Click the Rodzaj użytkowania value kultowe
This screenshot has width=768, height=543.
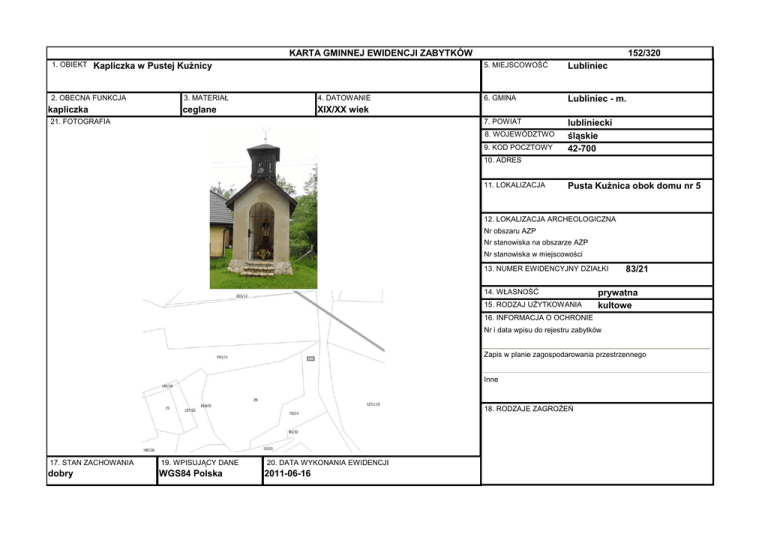click(x=614, y=304)
